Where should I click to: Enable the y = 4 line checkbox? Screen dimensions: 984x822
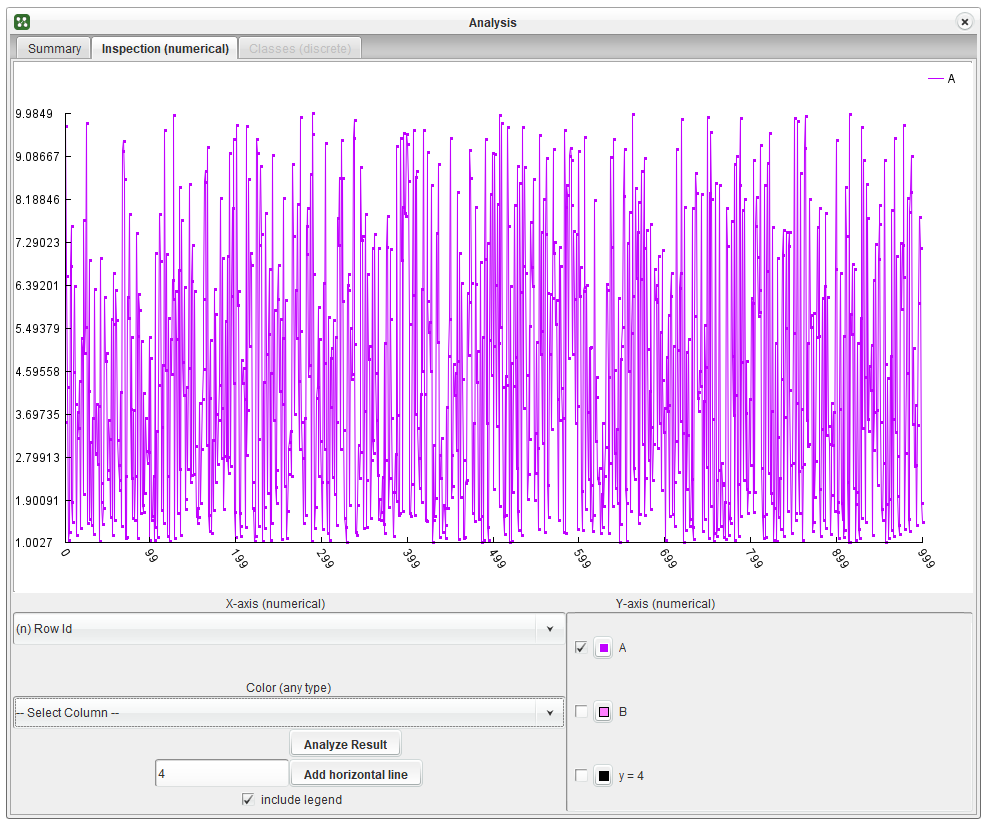pyautogui.click(x=581, y=776)
